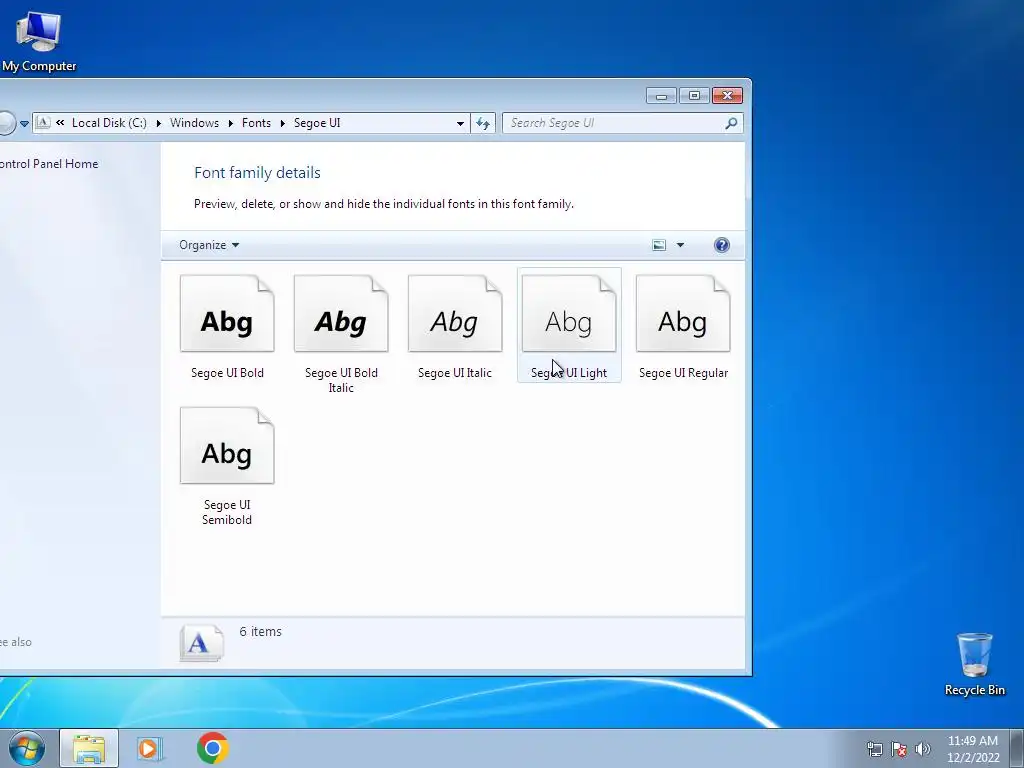Click the Windows Explorer taskbar icon
The width and height of the screenshot is (1024, 768).
click(89, 748)
